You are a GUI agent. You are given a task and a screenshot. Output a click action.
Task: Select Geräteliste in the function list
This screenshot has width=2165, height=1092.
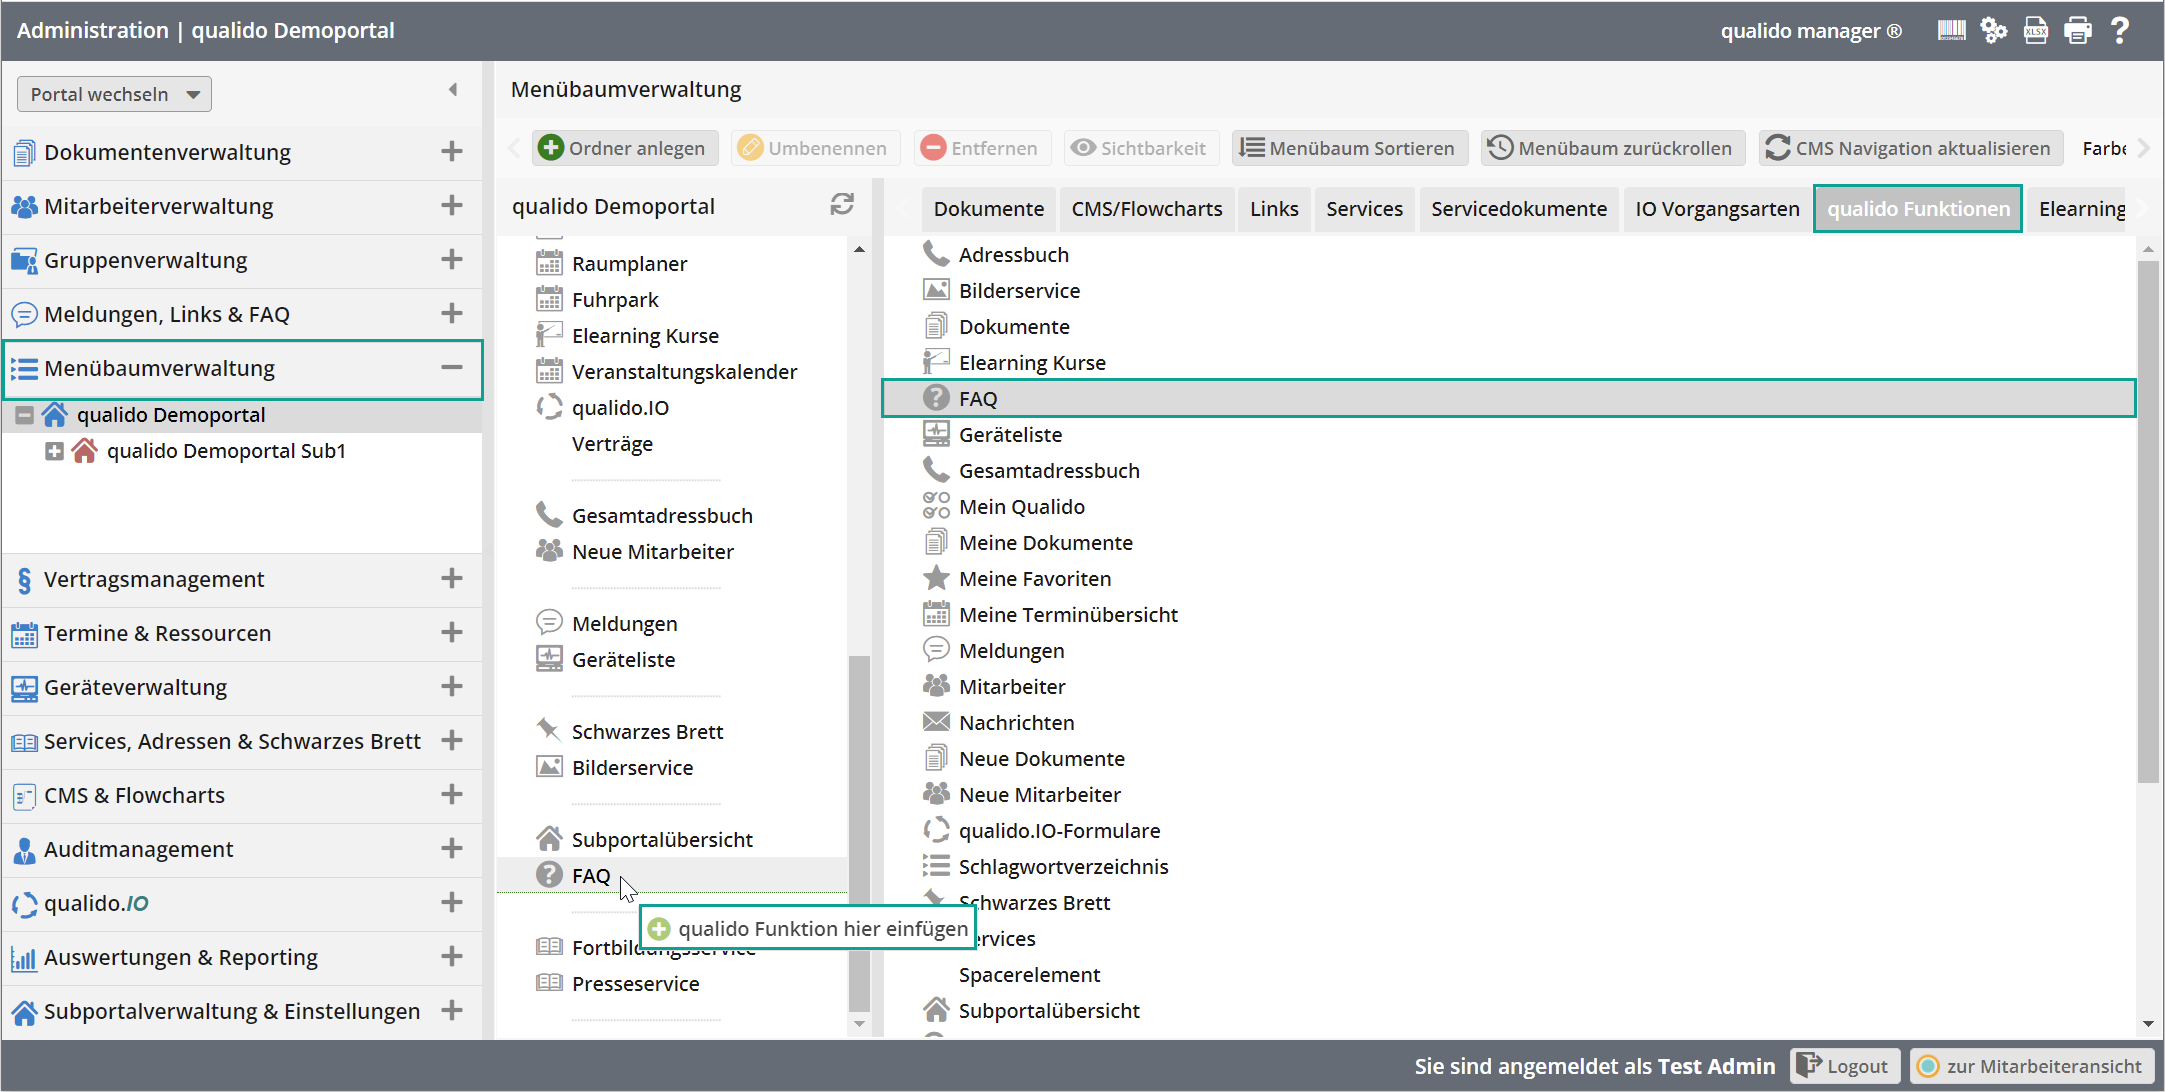click(x=1010, y=435)
